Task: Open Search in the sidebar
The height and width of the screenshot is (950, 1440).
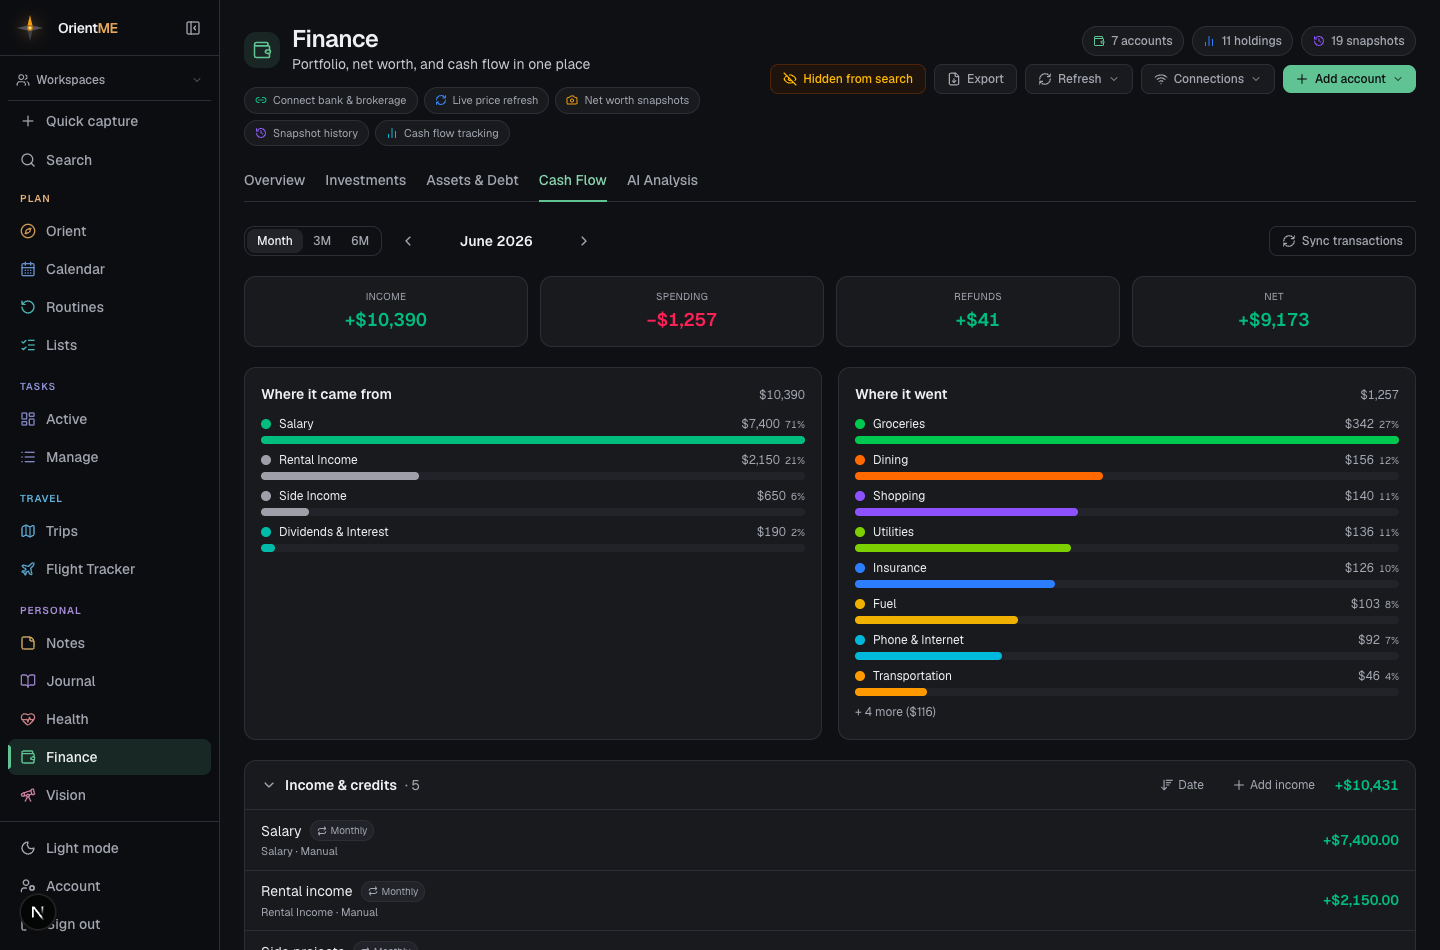Action: coord(109,160)
